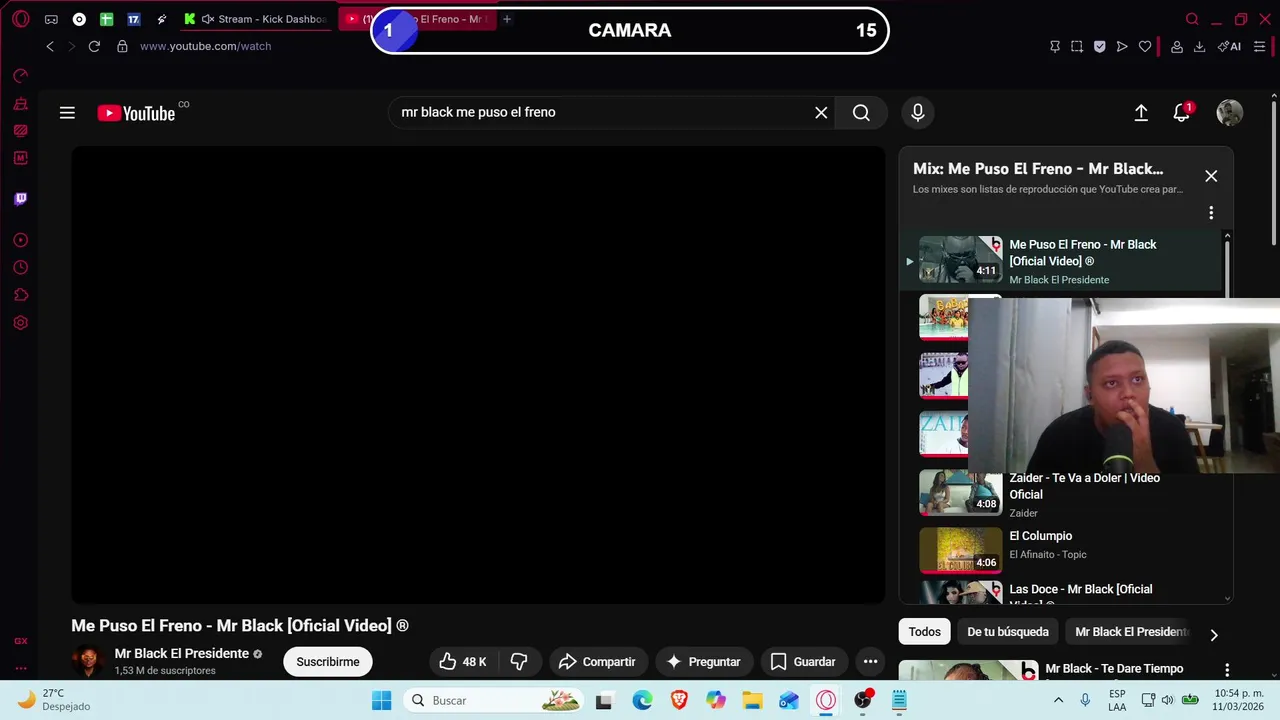Run YouTube search with magnifier button

[x=861, y=113]
